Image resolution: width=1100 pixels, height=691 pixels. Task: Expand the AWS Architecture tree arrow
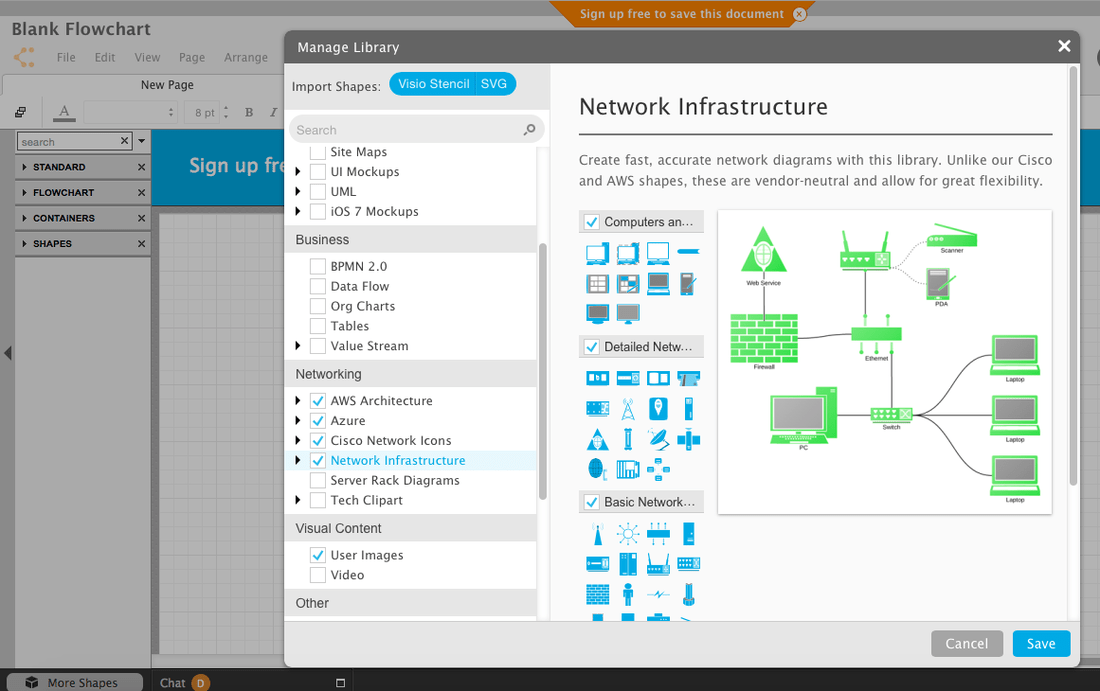click(297, 401)
